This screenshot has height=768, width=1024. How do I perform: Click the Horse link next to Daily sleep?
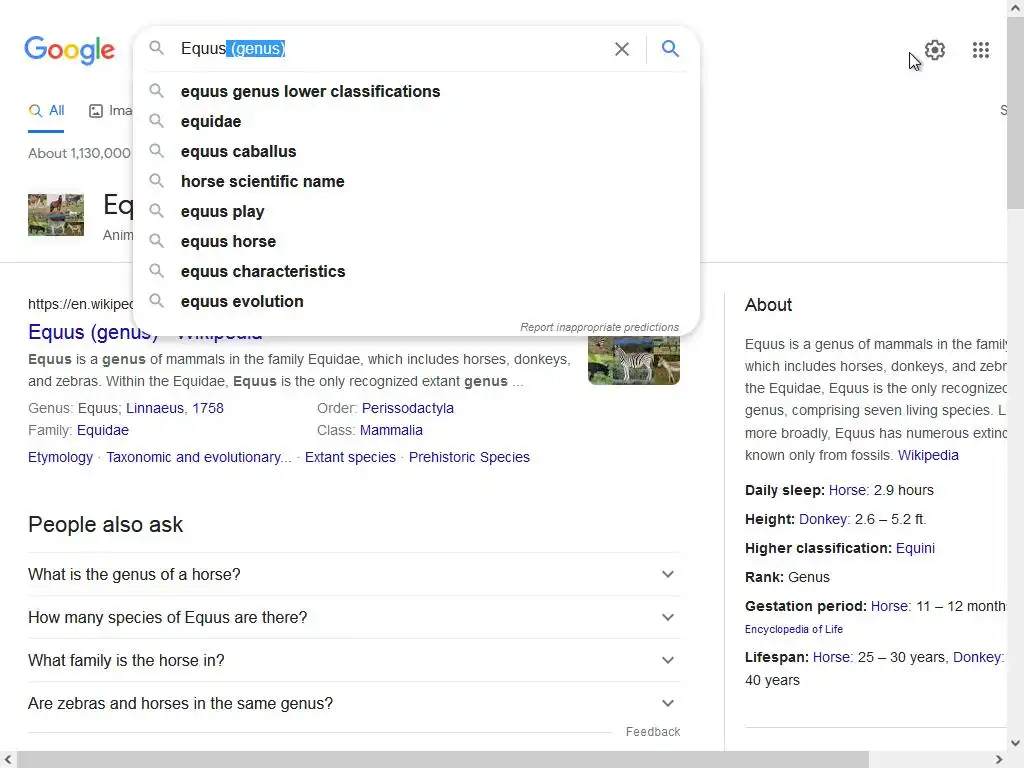pyautogui.click(x=847, y=490)
